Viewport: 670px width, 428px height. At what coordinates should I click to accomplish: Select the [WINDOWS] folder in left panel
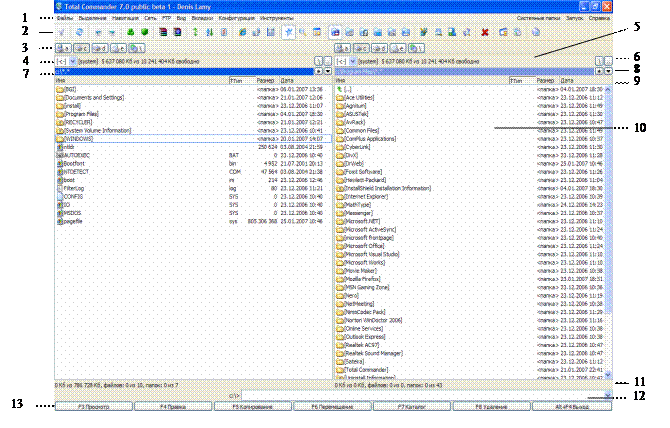[194, 139]
